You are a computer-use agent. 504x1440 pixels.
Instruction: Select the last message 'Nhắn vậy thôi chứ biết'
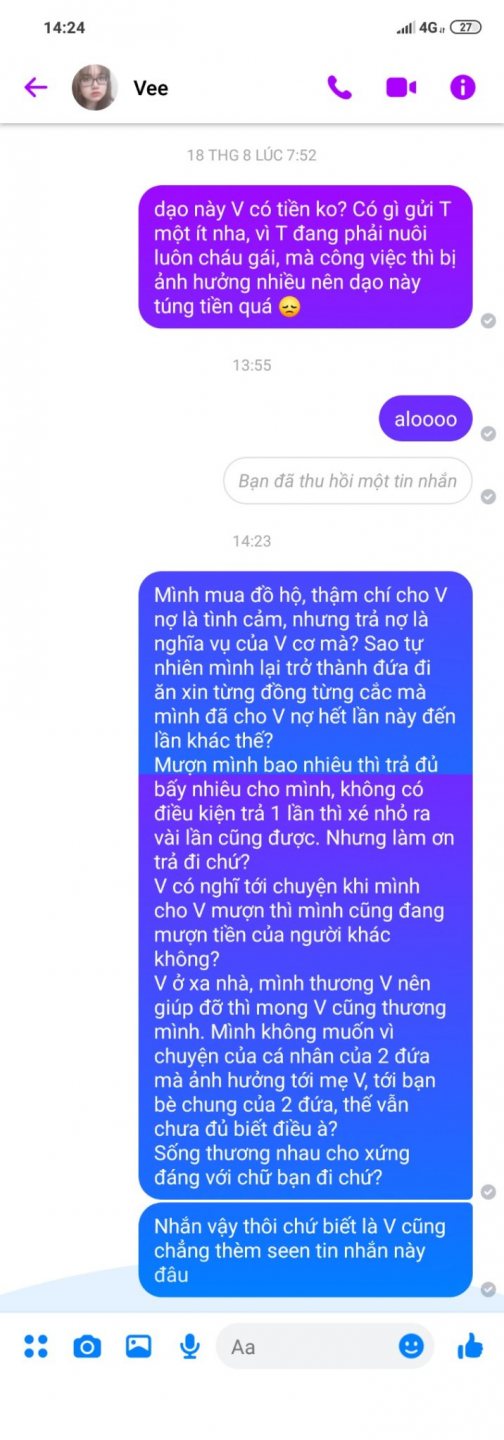[305, 1250]
